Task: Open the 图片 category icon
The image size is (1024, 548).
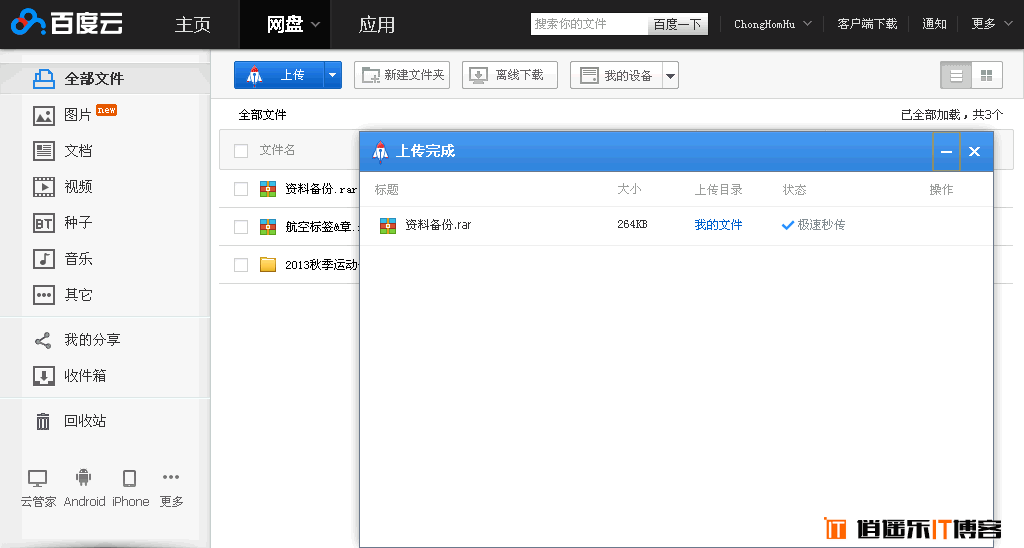Action: pyautogui.click(x=44, y=116)
